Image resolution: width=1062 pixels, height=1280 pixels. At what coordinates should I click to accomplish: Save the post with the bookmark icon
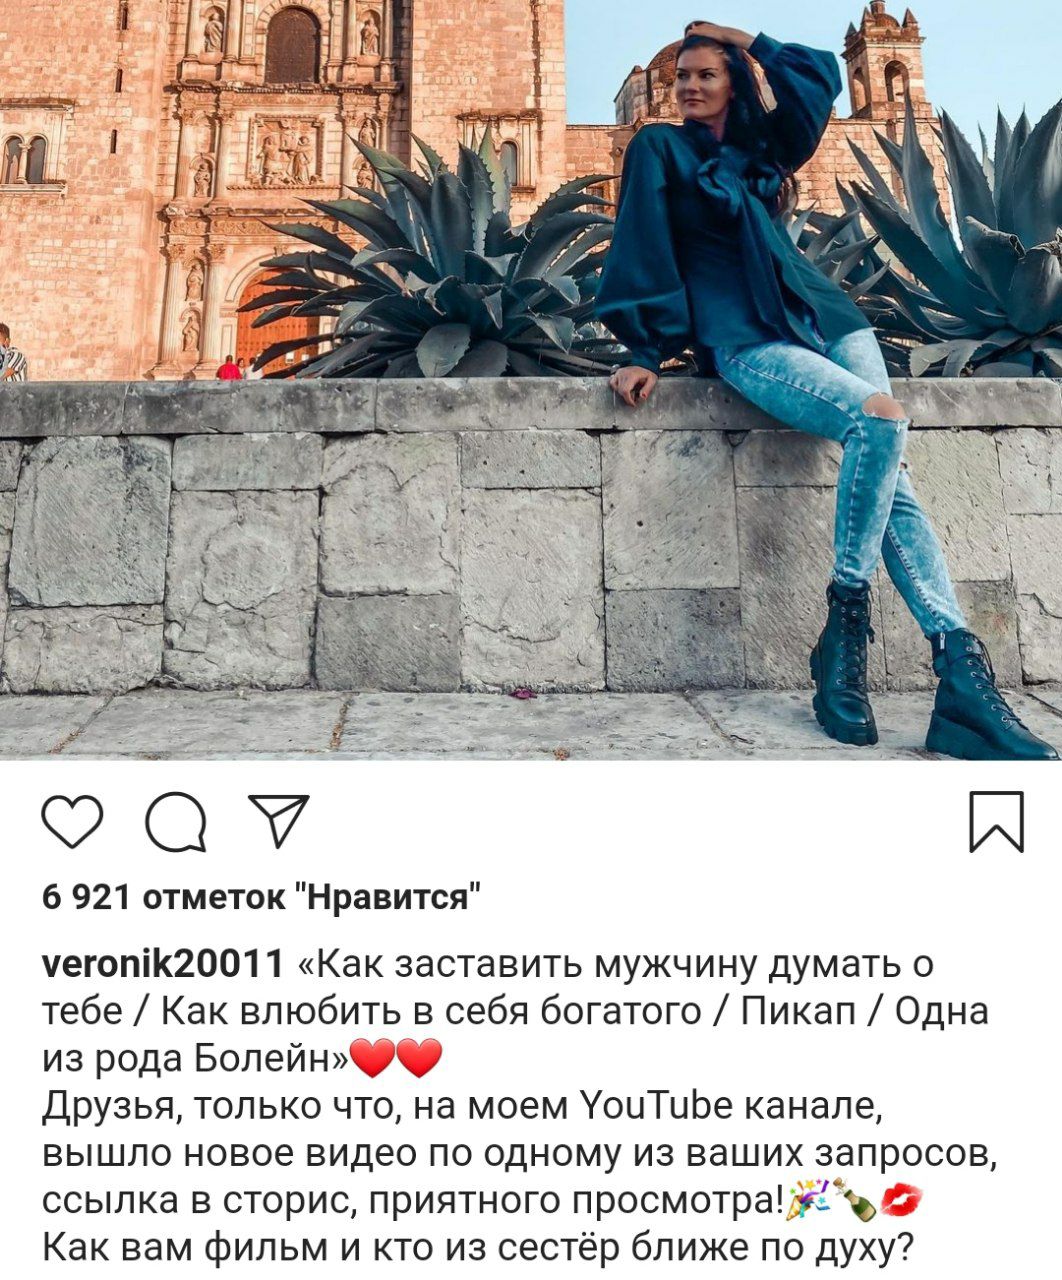pyautogui.click(x=997, y=822)
